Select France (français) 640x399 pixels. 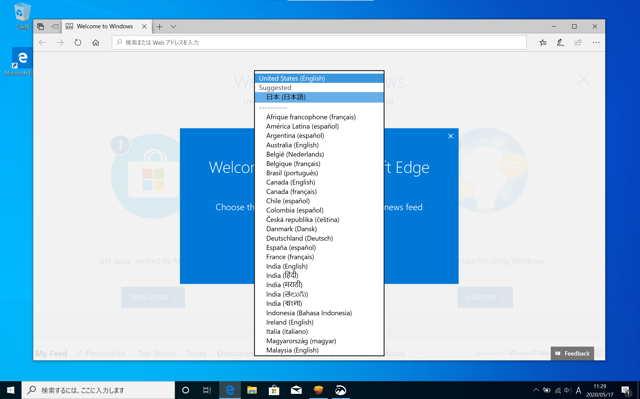point(319,257)
